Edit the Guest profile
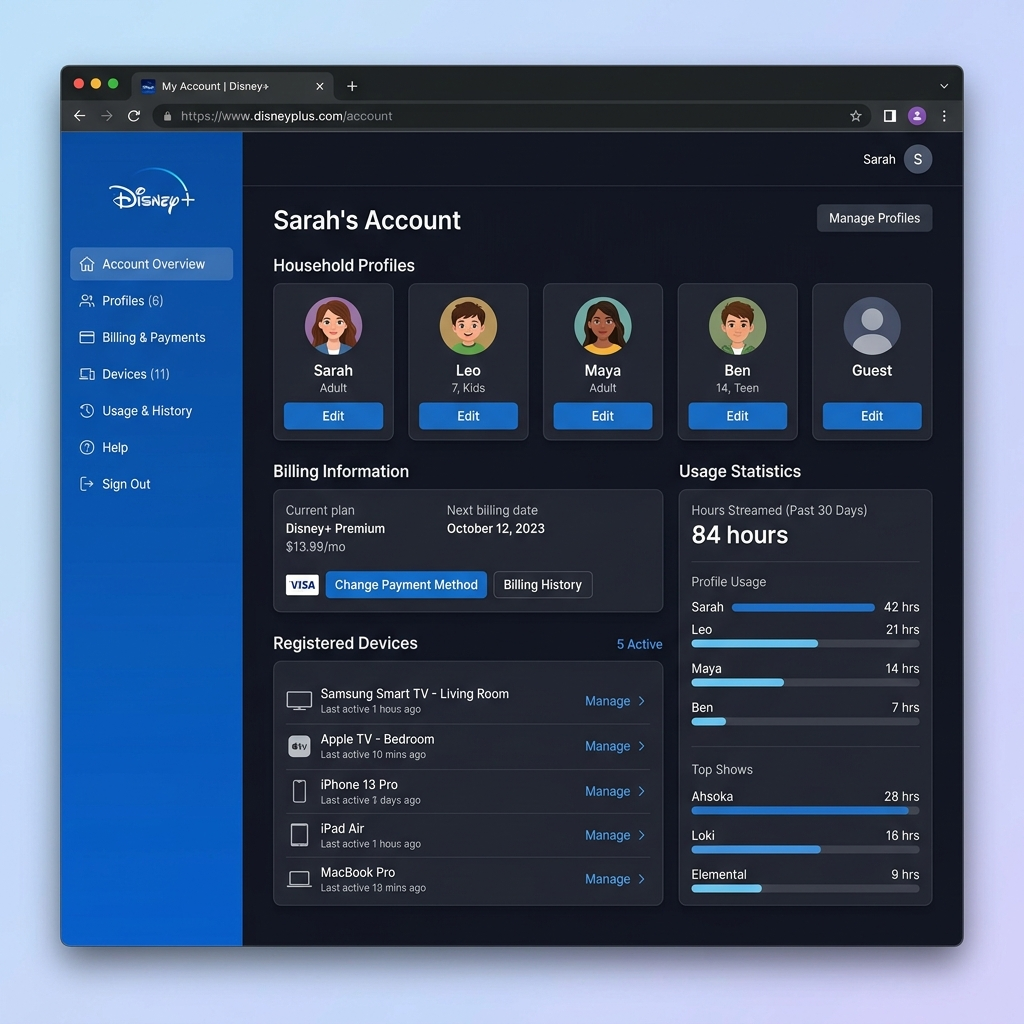1024x1024 pixels. pos(871,416)
